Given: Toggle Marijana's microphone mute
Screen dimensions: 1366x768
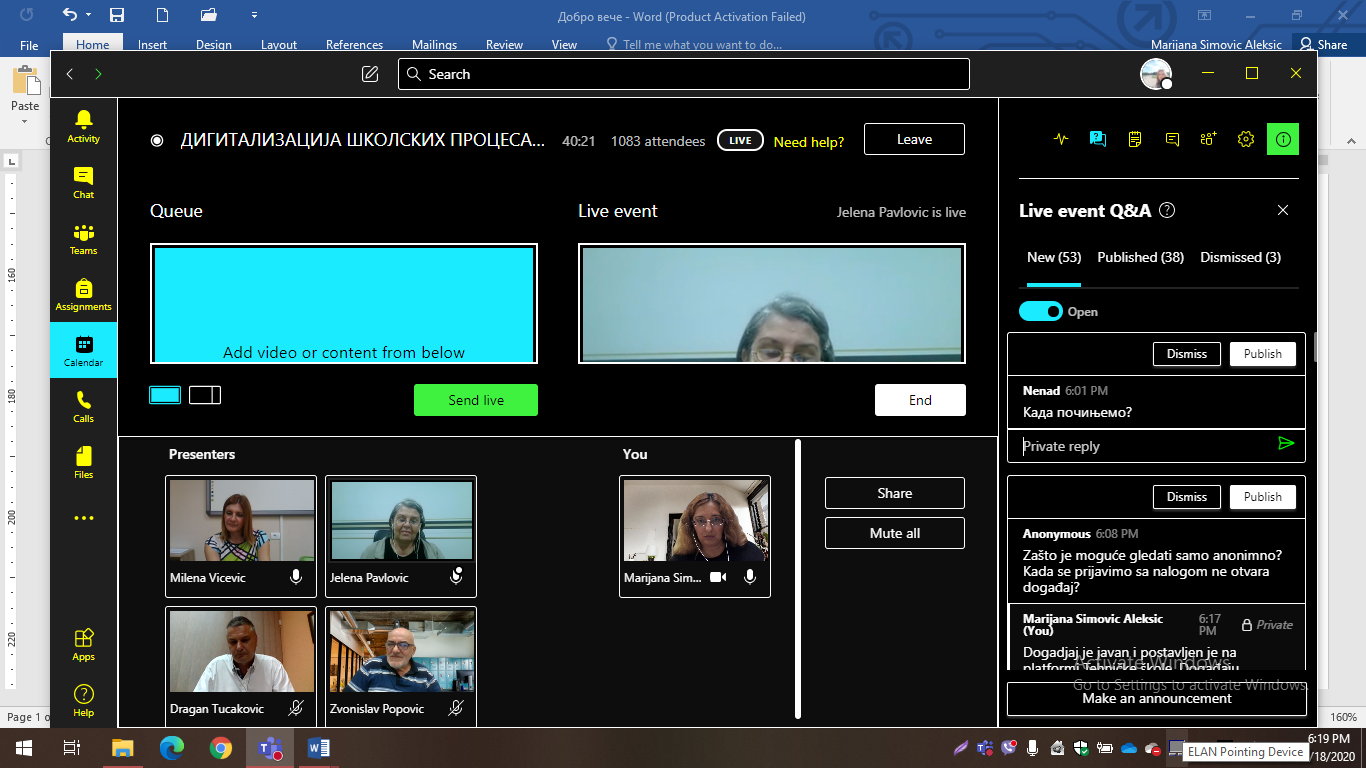Looking at the screenshot, I should click(x=750, y=577).
